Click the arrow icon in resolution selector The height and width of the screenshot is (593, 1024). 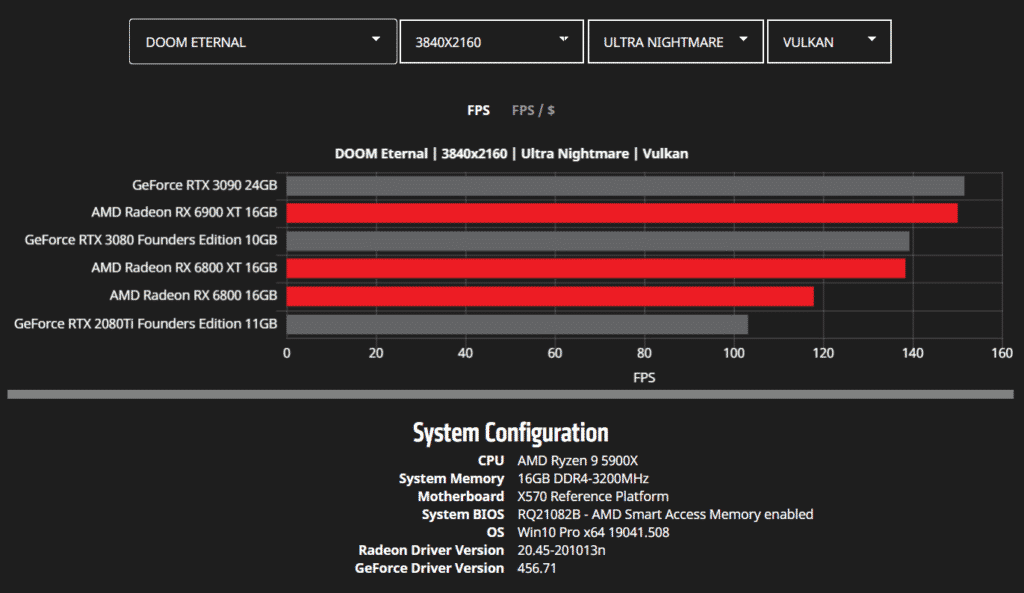[x=564, y=39]
